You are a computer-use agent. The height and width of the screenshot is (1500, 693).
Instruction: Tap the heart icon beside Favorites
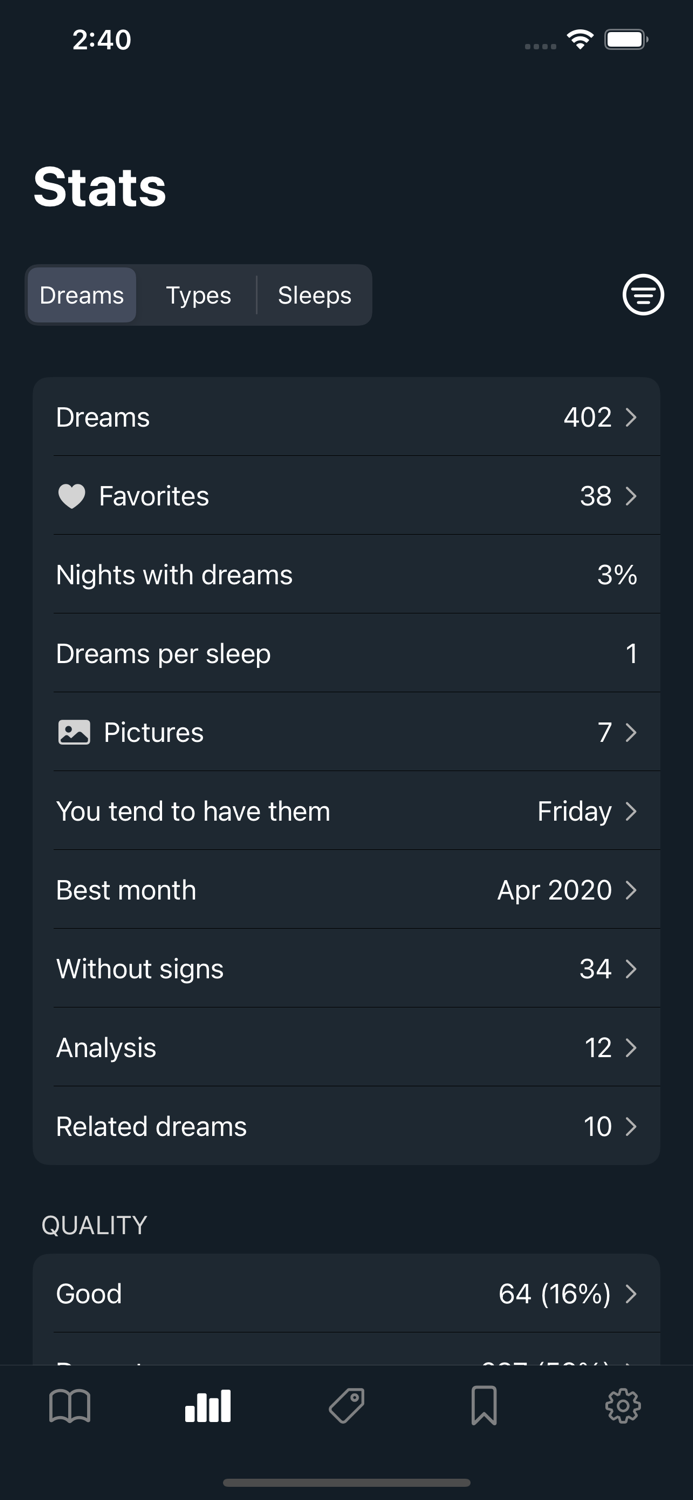click(x=70, y=495)
